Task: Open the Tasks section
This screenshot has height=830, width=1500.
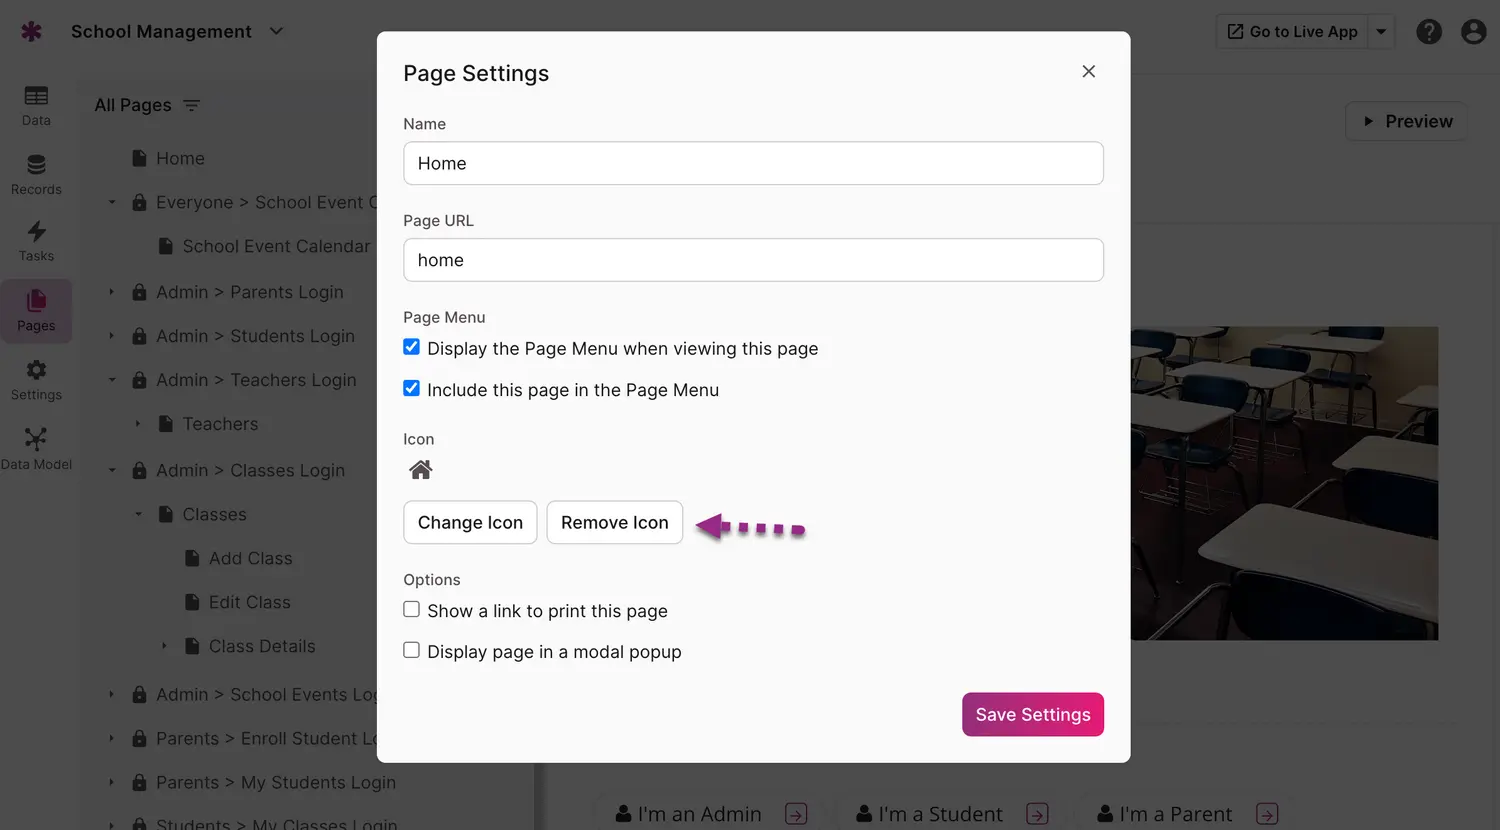Action: click(35, 239)
